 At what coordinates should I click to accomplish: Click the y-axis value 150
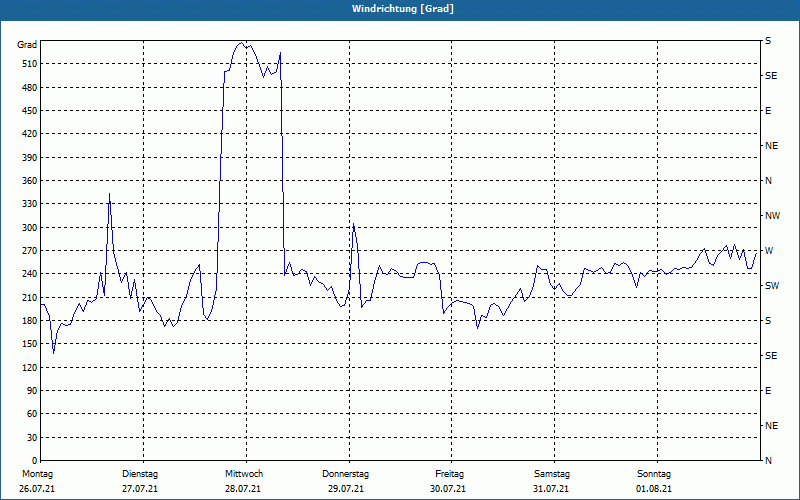point(30,343)
